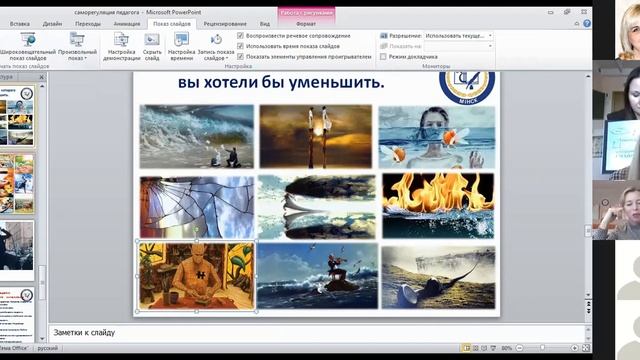Close the slide thumbnails pane
The image size is (640, 360).
coord(42,77)
